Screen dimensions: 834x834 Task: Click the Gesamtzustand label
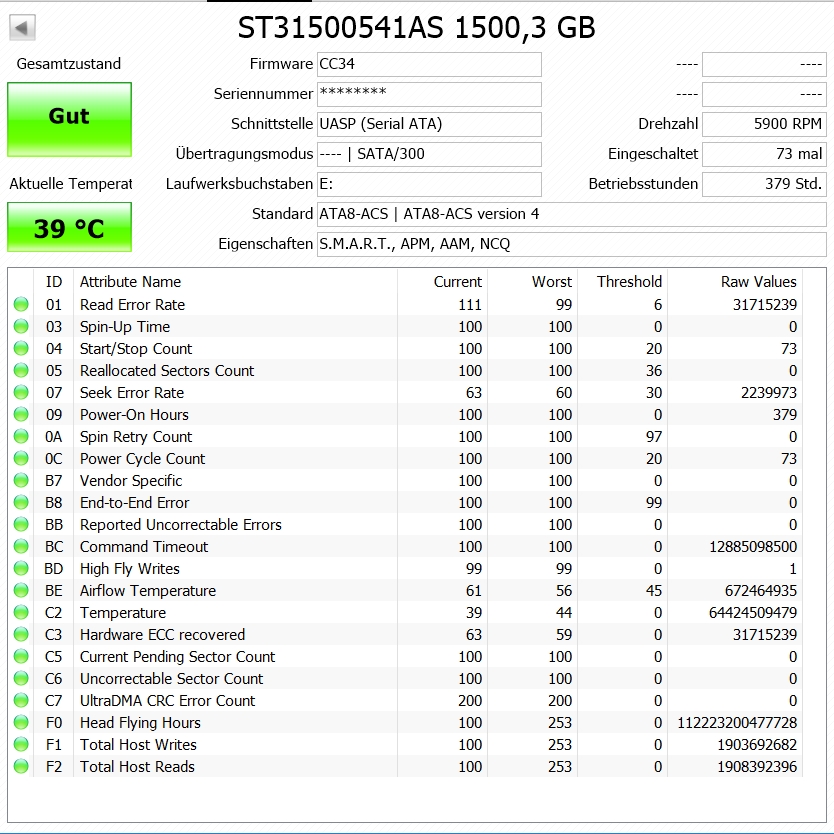tap(69, 64)
